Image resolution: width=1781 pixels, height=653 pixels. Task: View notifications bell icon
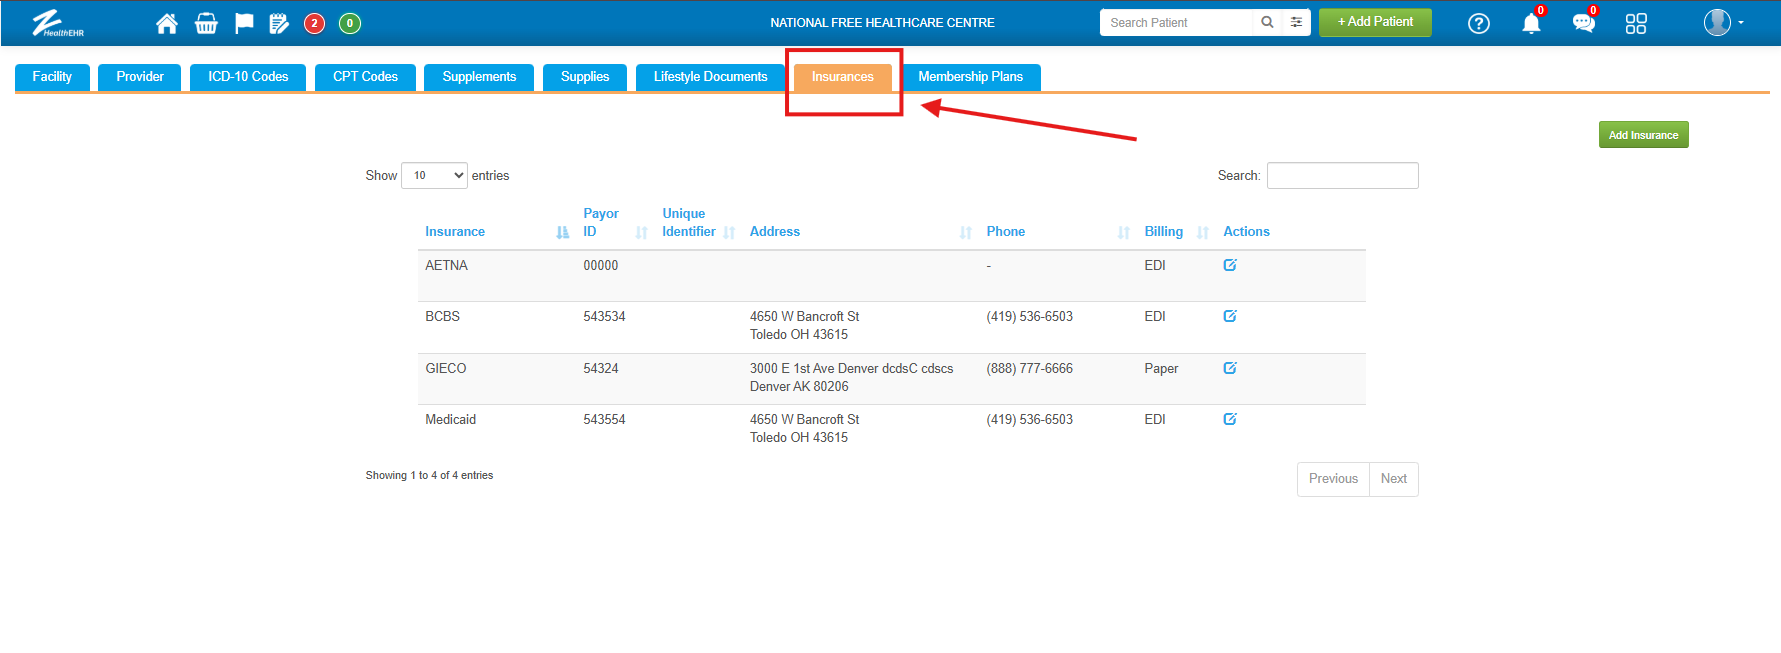(x=1530, y=23)
